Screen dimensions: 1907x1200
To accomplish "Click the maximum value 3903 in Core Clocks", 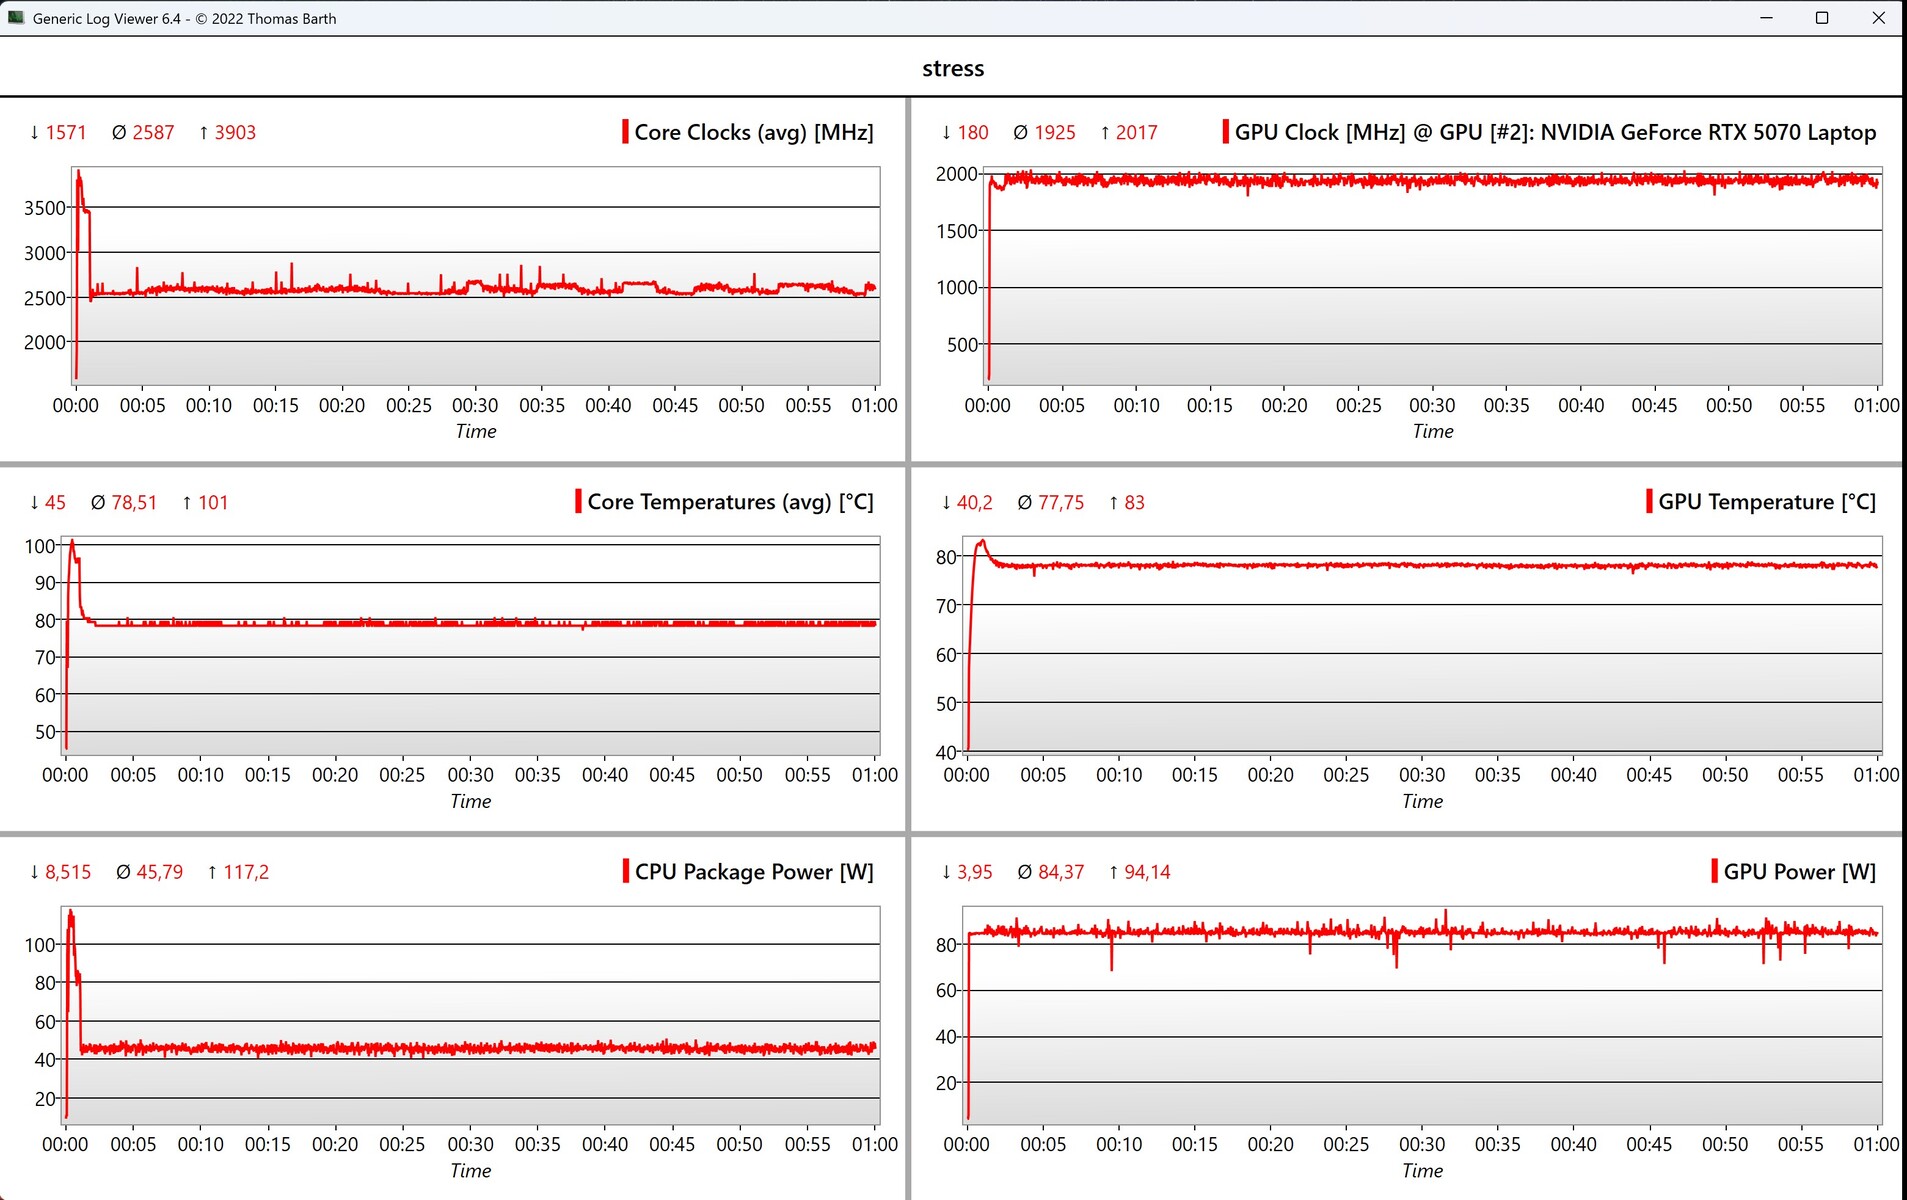I will click(235, 132).
